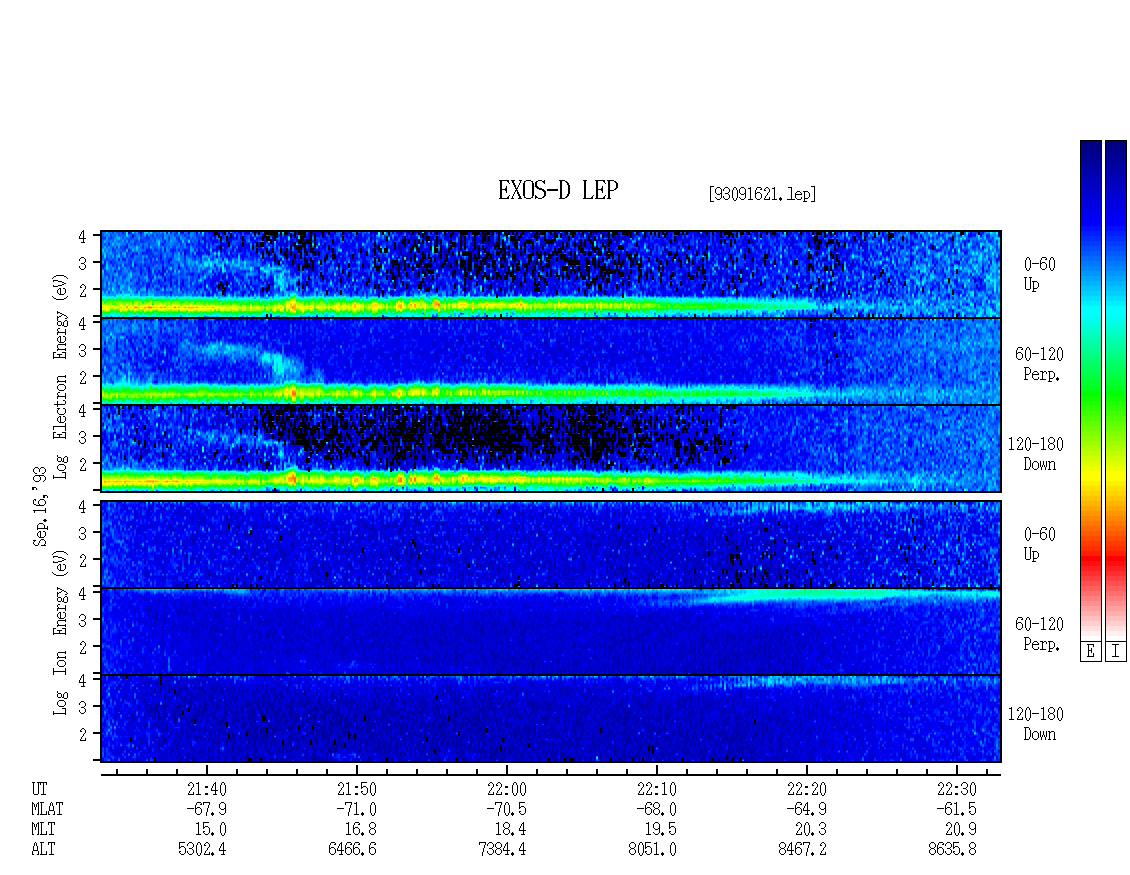Click the 22:20 time tick label
This screenshot has width=1130, height=875.
806,789
